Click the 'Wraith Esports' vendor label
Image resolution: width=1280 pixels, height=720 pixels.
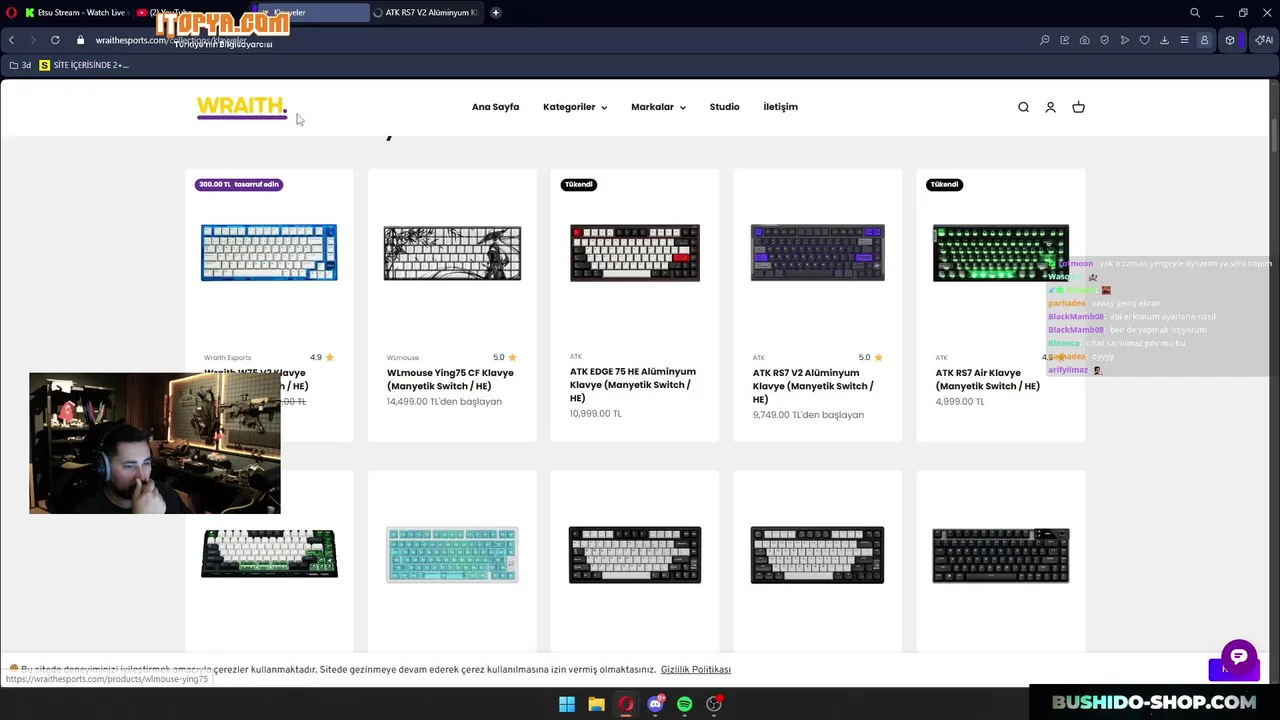(x=228, y=357)
